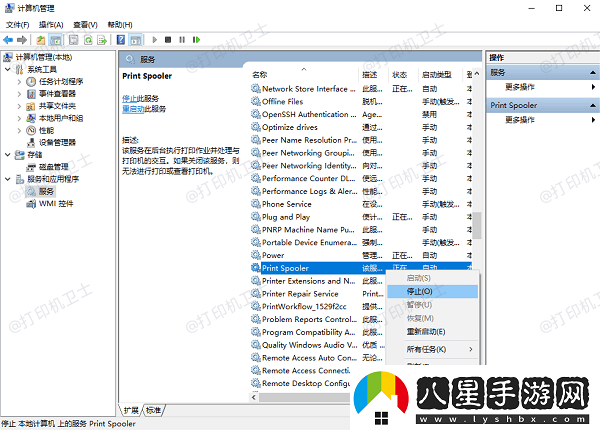
Task: Select WMI 控件 tree node
Action: tap(56, 204)
